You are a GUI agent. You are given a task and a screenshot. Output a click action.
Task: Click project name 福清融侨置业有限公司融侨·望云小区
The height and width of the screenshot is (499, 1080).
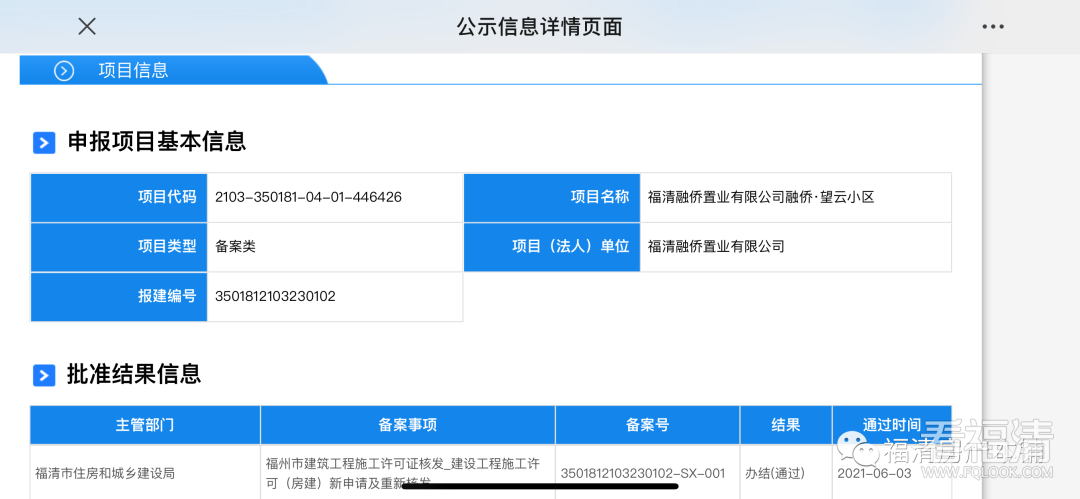761,197
